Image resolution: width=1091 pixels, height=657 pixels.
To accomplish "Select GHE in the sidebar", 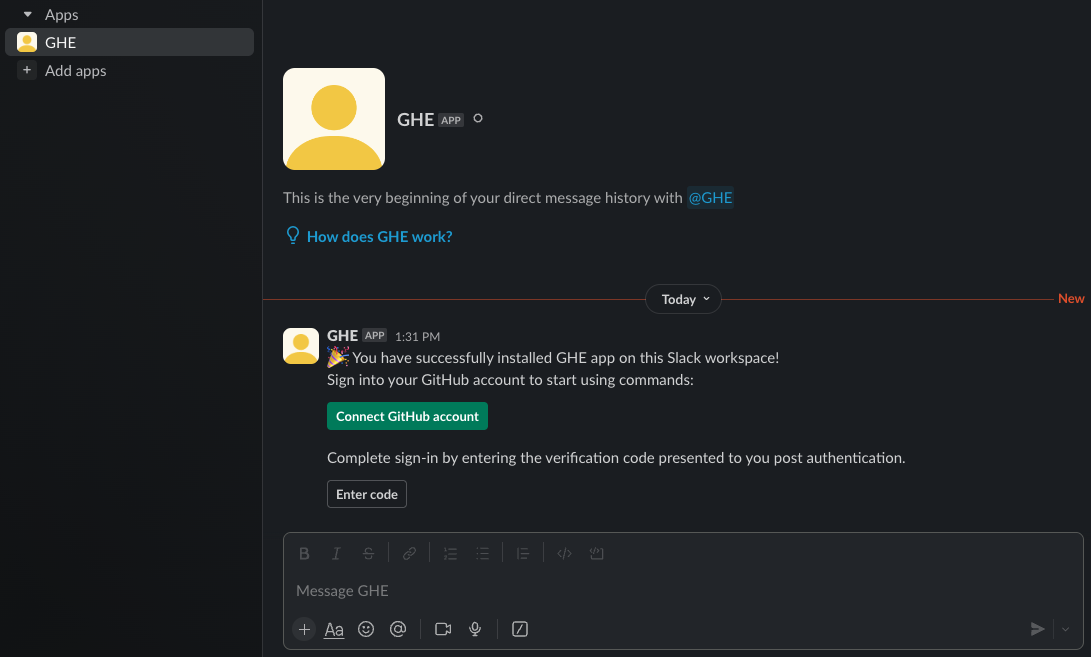I will click(x=129, y=42).
